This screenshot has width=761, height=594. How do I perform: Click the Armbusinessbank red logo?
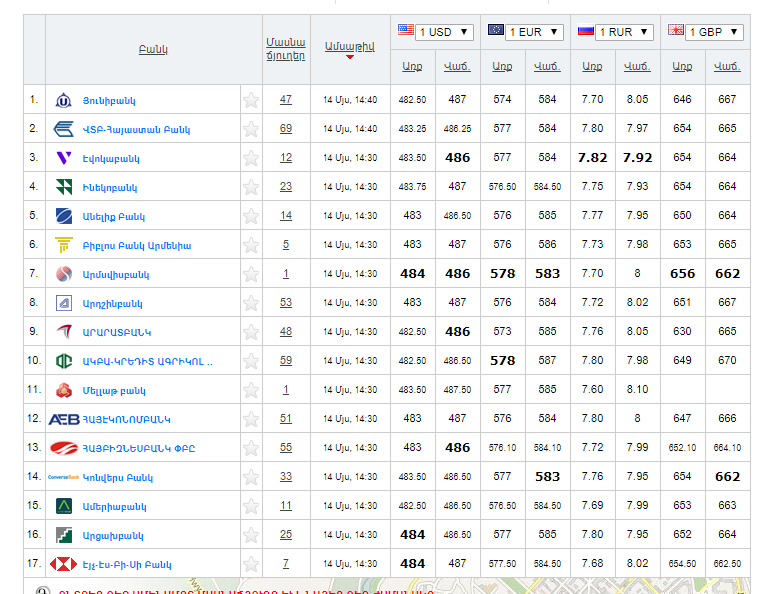[x=64, y=448]
